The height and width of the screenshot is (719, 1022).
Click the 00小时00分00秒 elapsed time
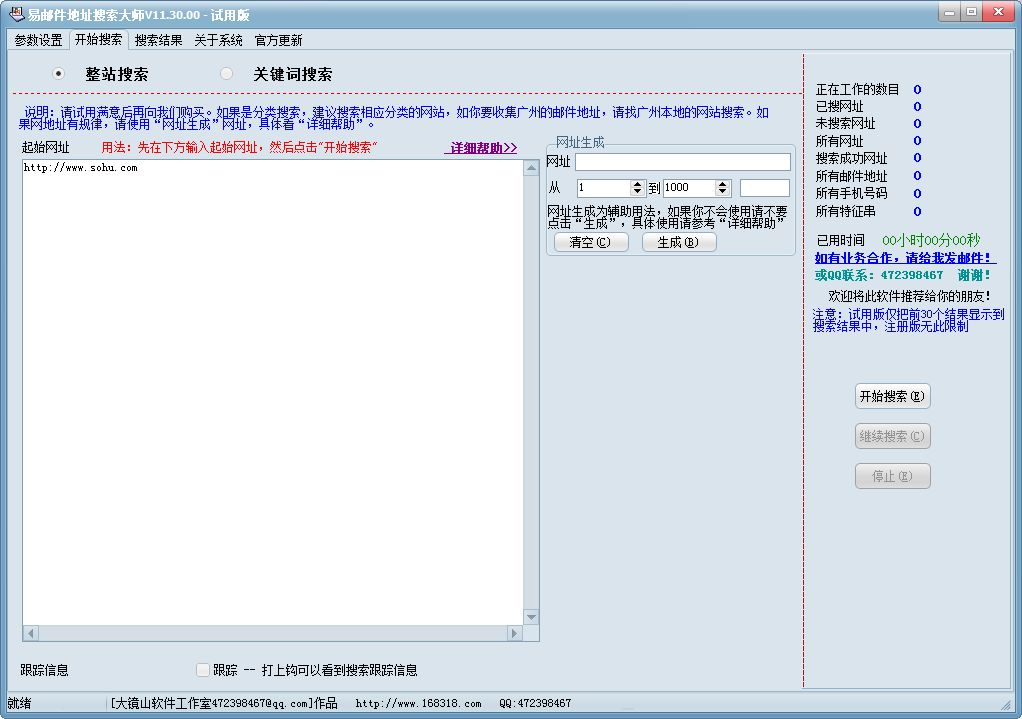click(x=931, y=240)
